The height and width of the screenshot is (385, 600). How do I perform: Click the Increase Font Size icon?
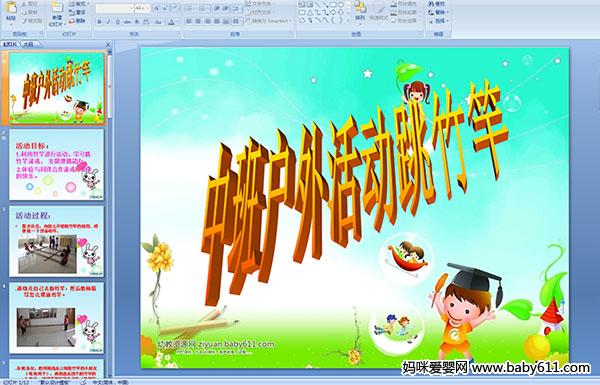pos(157,8)
